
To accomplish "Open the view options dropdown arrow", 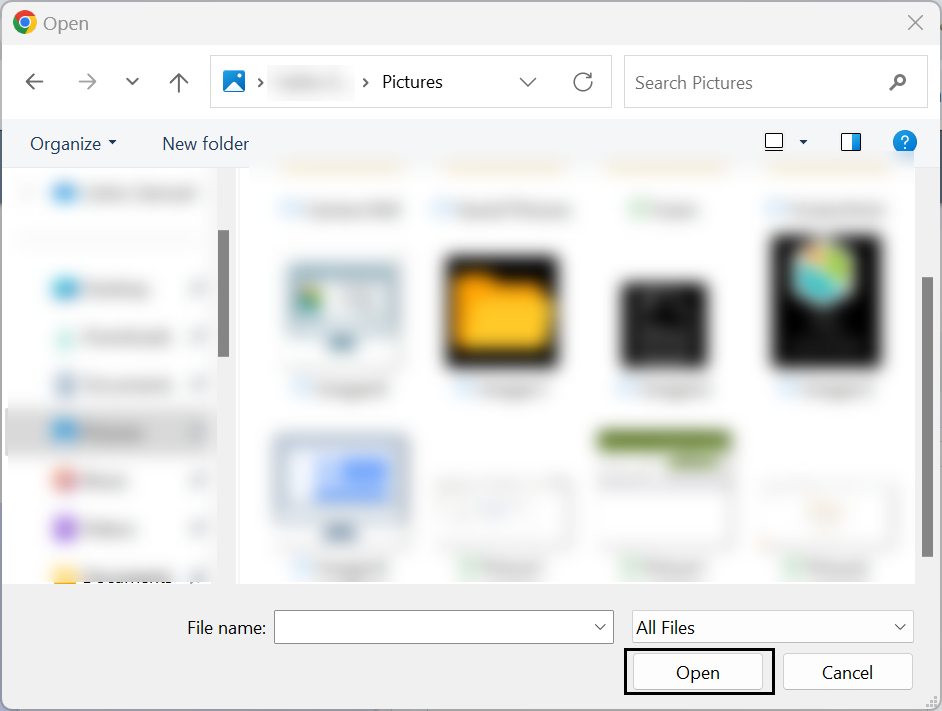I will click(x=803, y=142).
